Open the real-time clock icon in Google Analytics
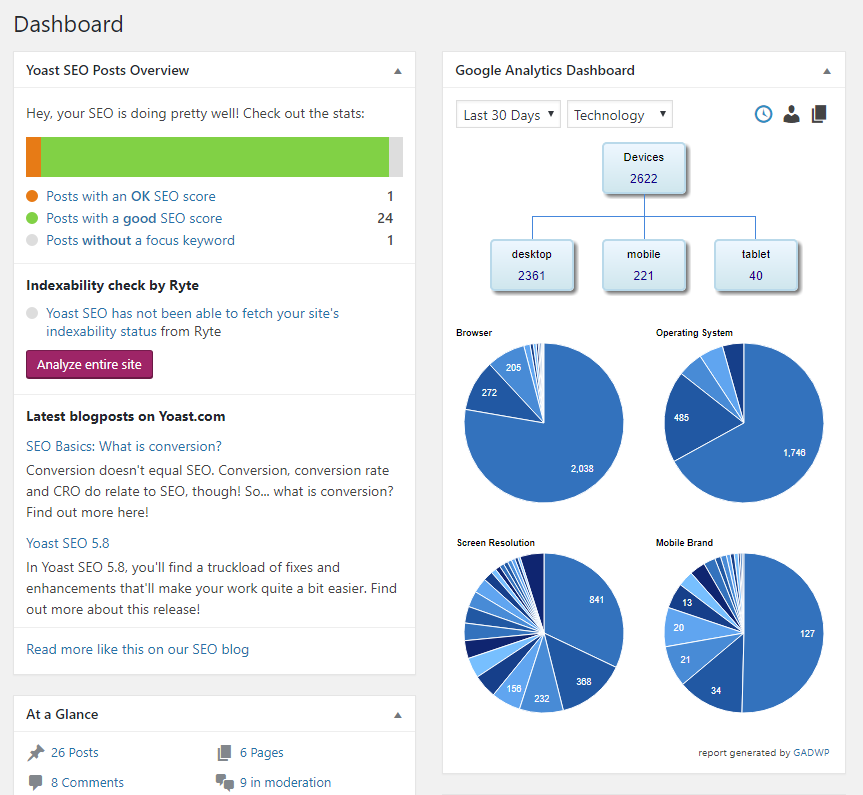The image size is (863, 795). 763,114
